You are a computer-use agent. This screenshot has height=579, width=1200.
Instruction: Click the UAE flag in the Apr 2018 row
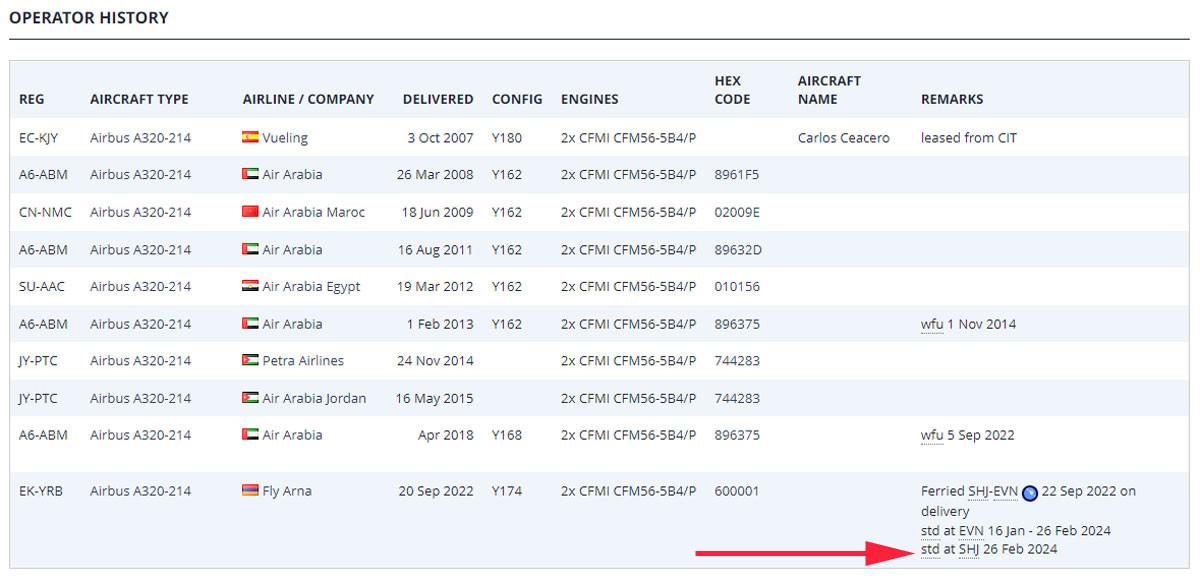(x=250, y=435)
